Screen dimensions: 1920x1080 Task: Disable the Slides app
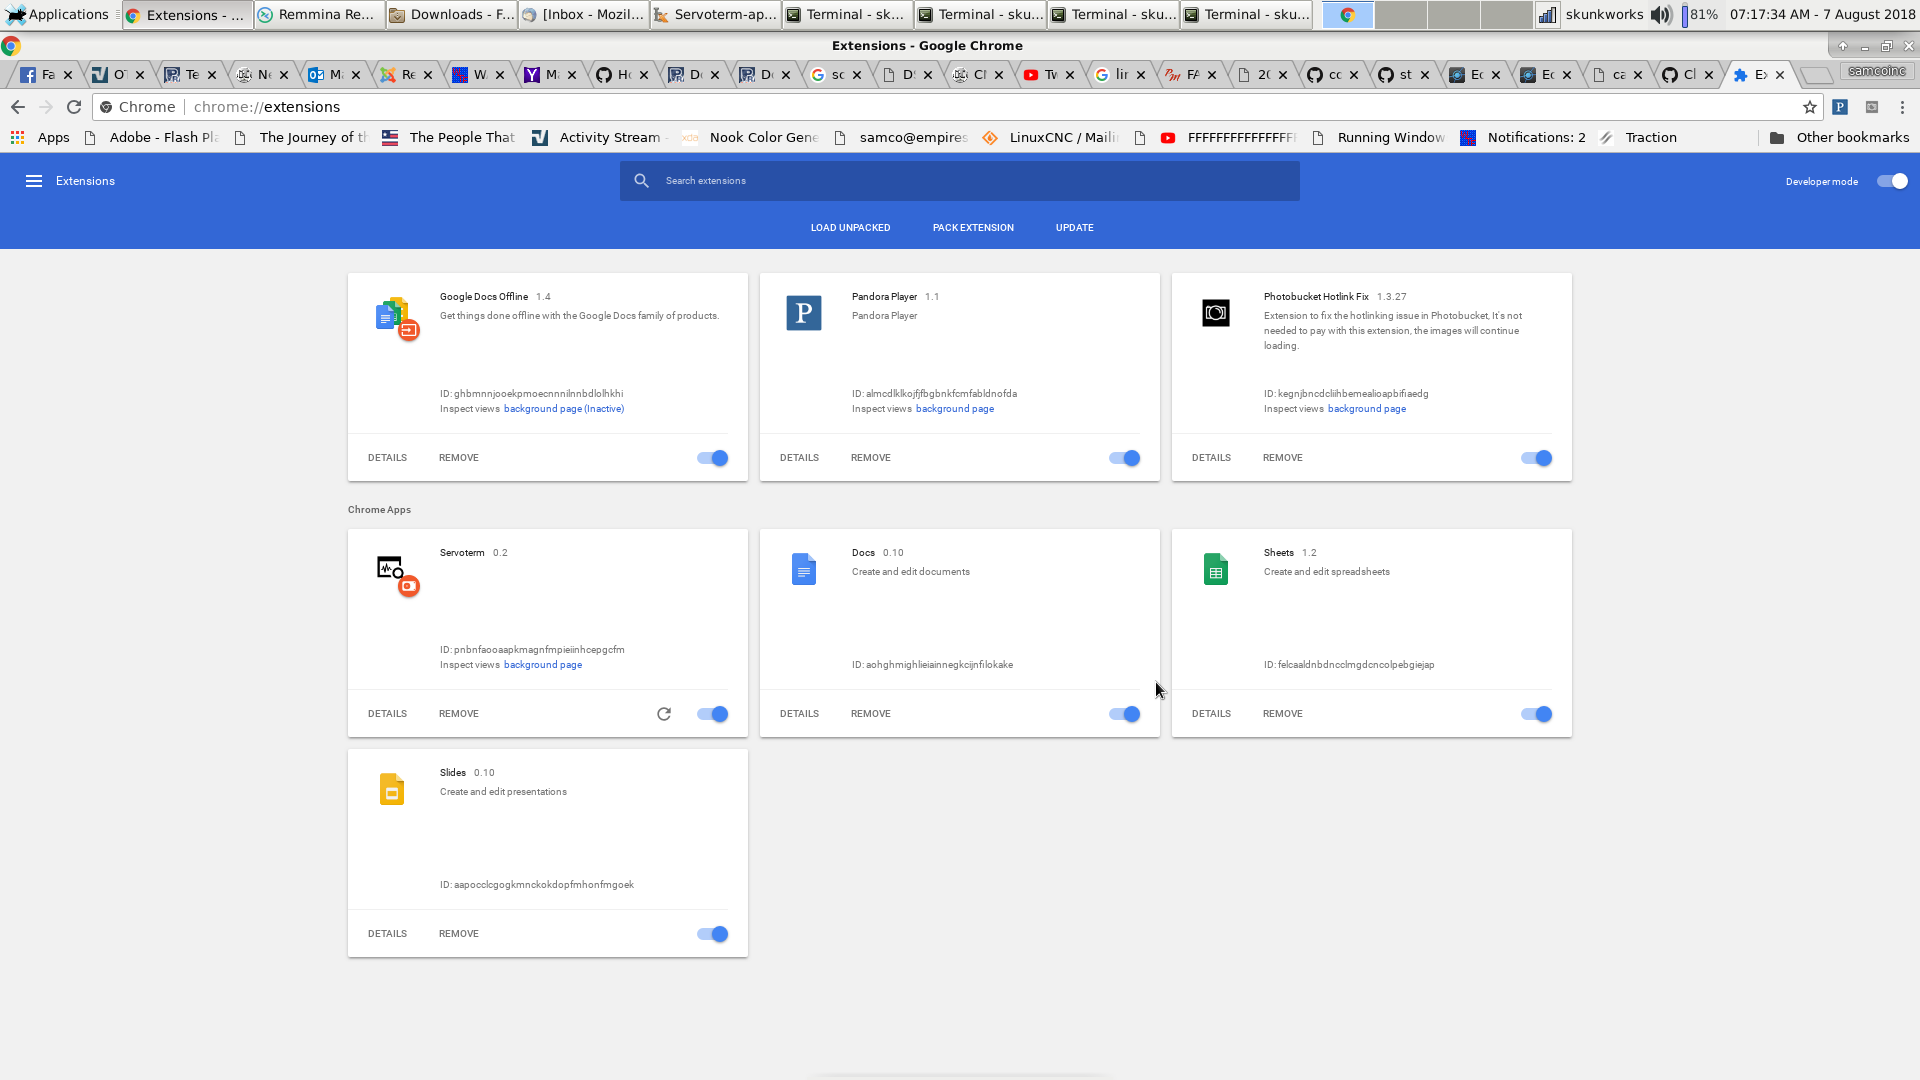click(x=713, y=934)
